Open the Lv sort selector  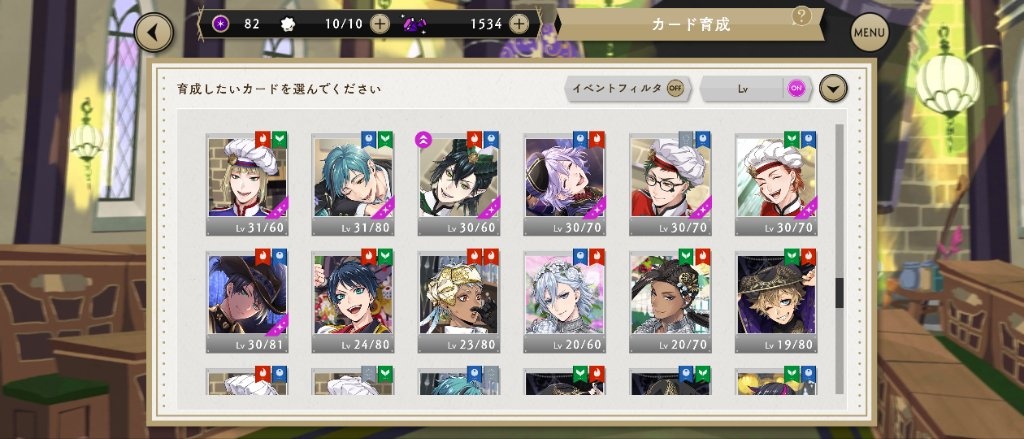point(743,88)
